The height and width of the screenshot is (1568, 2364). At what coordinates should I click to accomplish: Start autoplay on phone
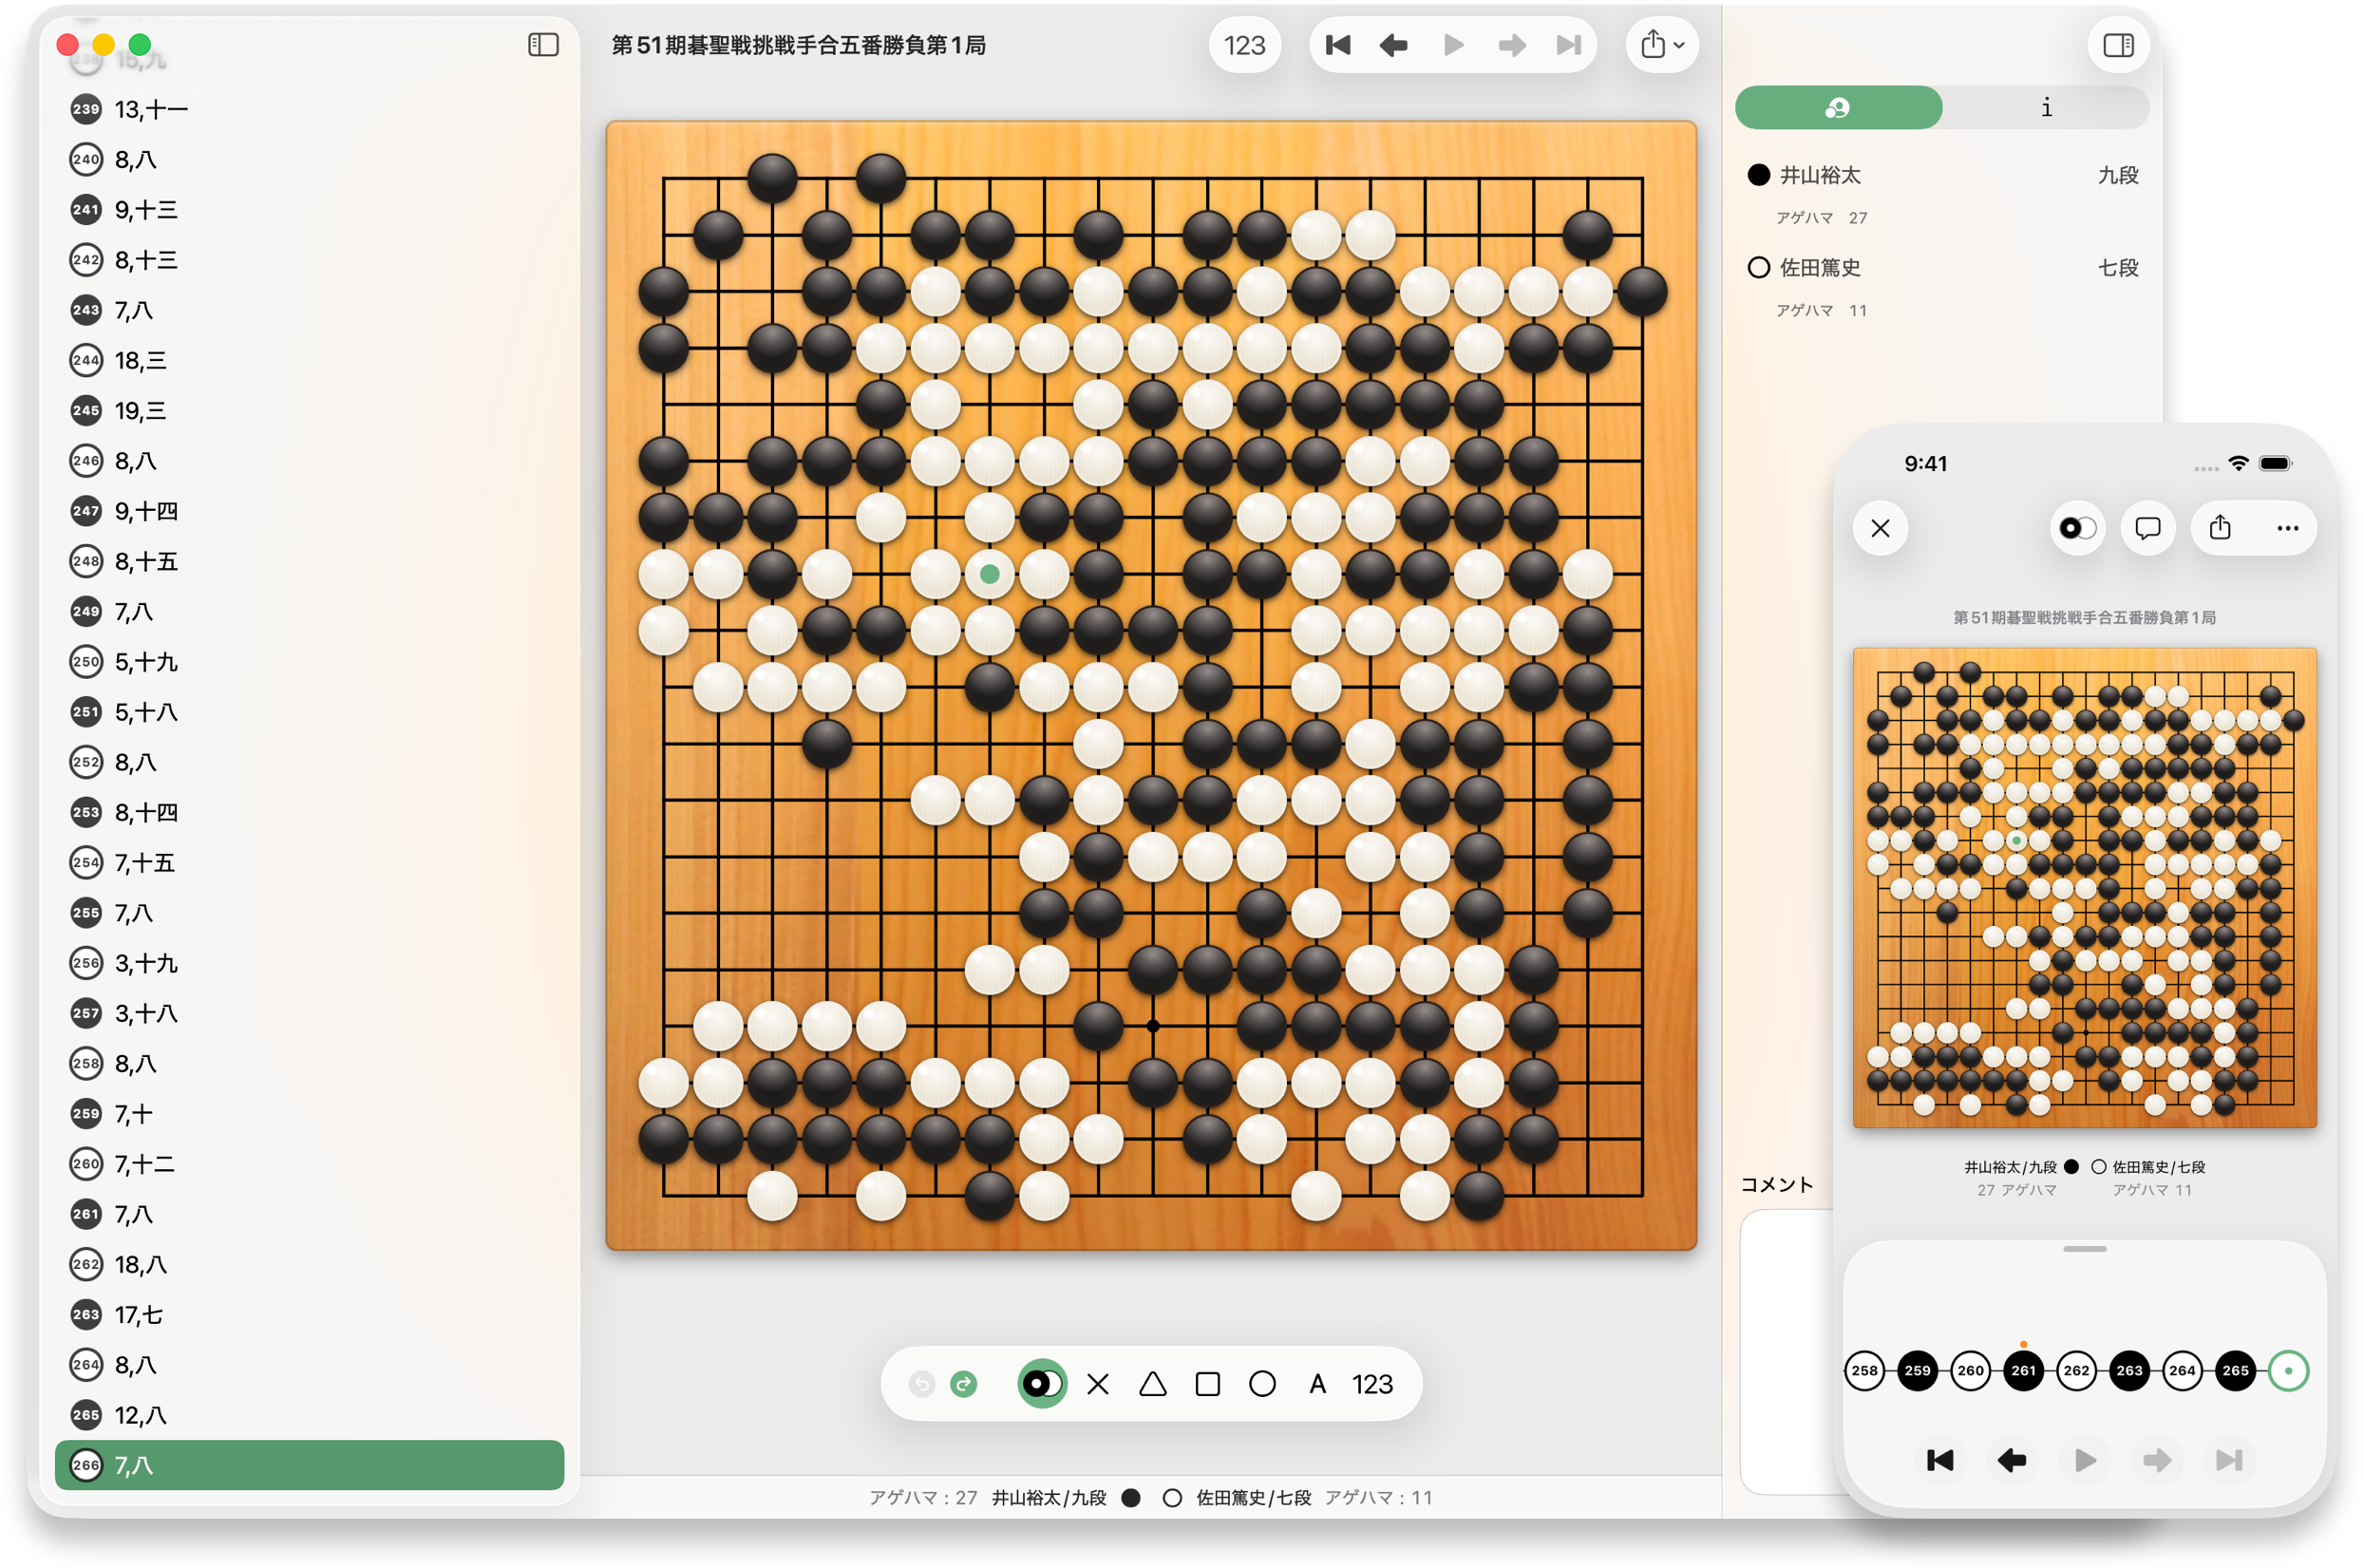[x=2085, y=1461]
